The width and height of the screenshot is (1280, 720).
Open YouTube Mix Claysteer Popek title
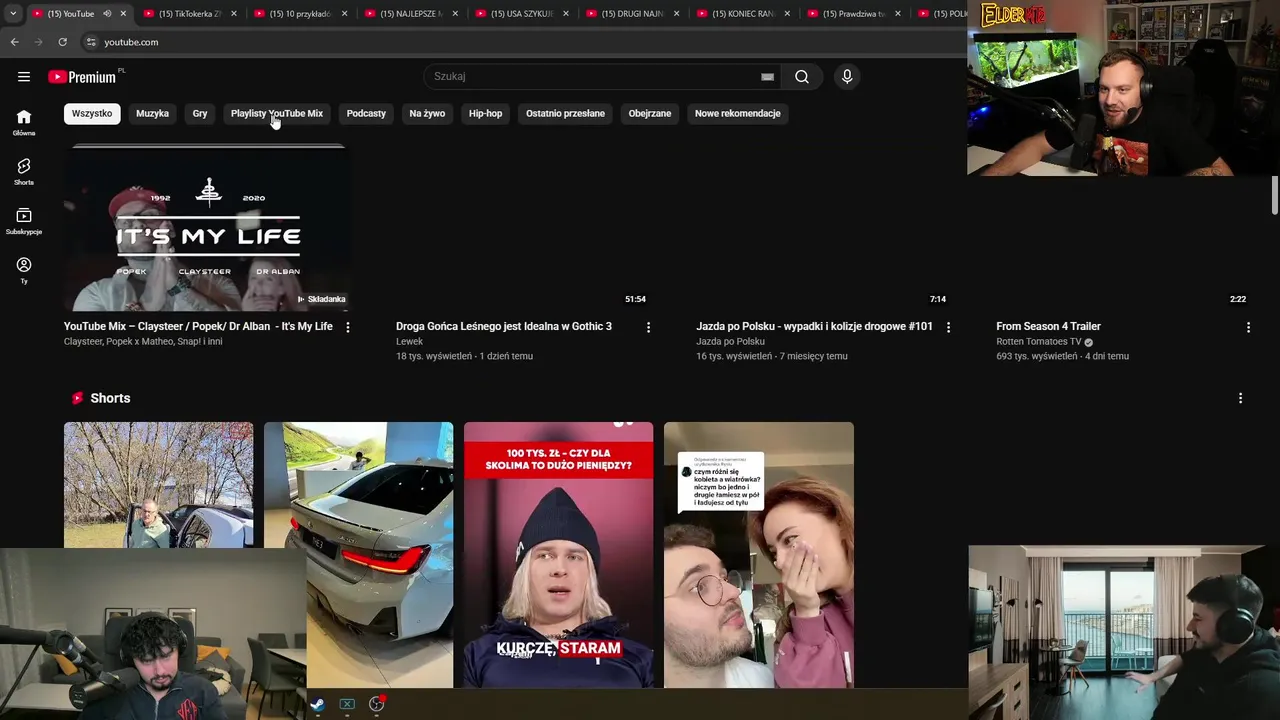coord(198,326)
